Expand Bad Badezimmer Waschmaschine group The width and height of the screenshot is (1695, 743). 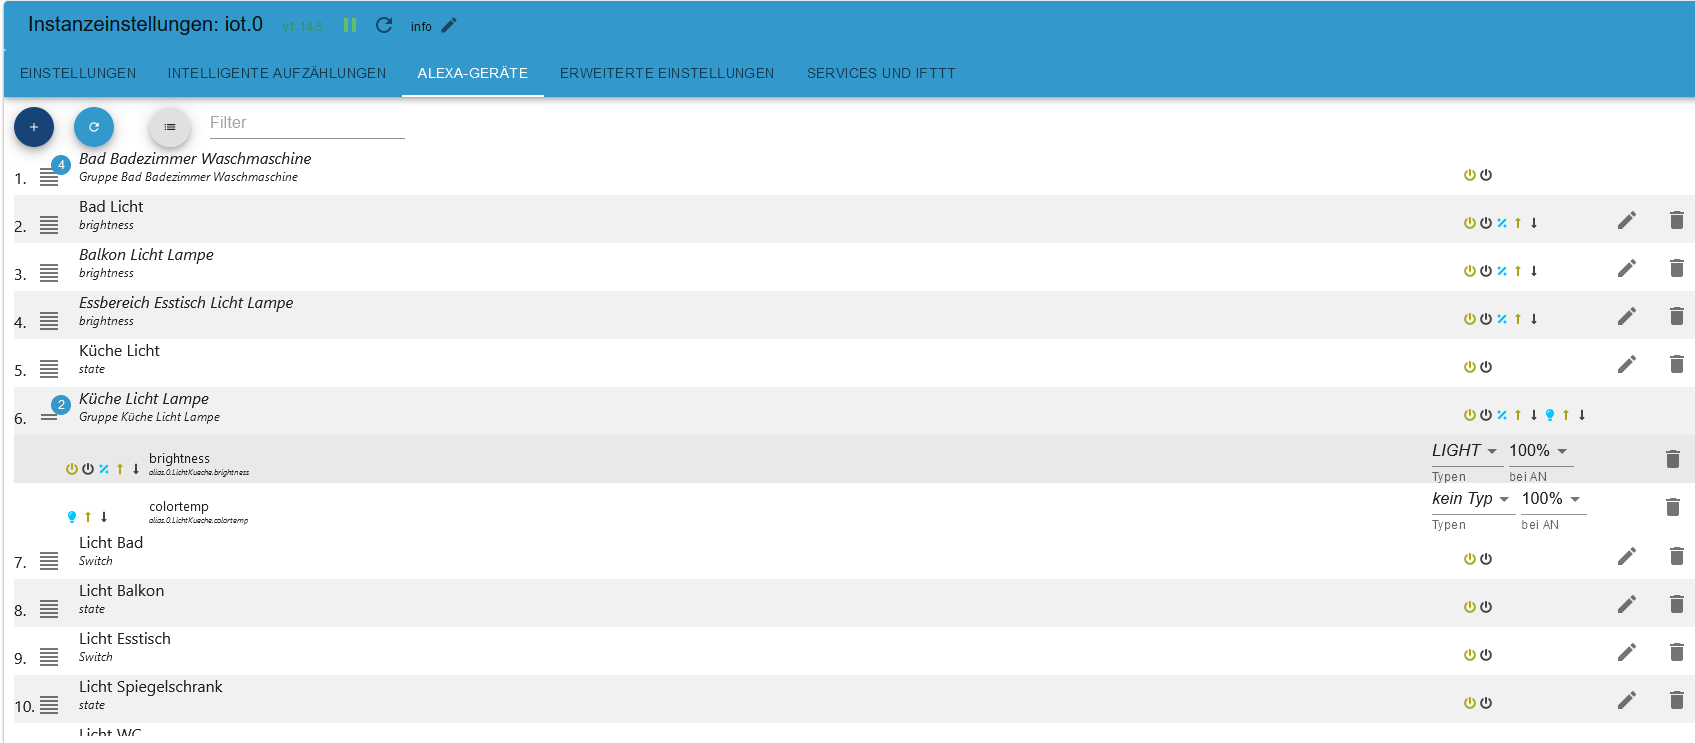click(49, 177)
